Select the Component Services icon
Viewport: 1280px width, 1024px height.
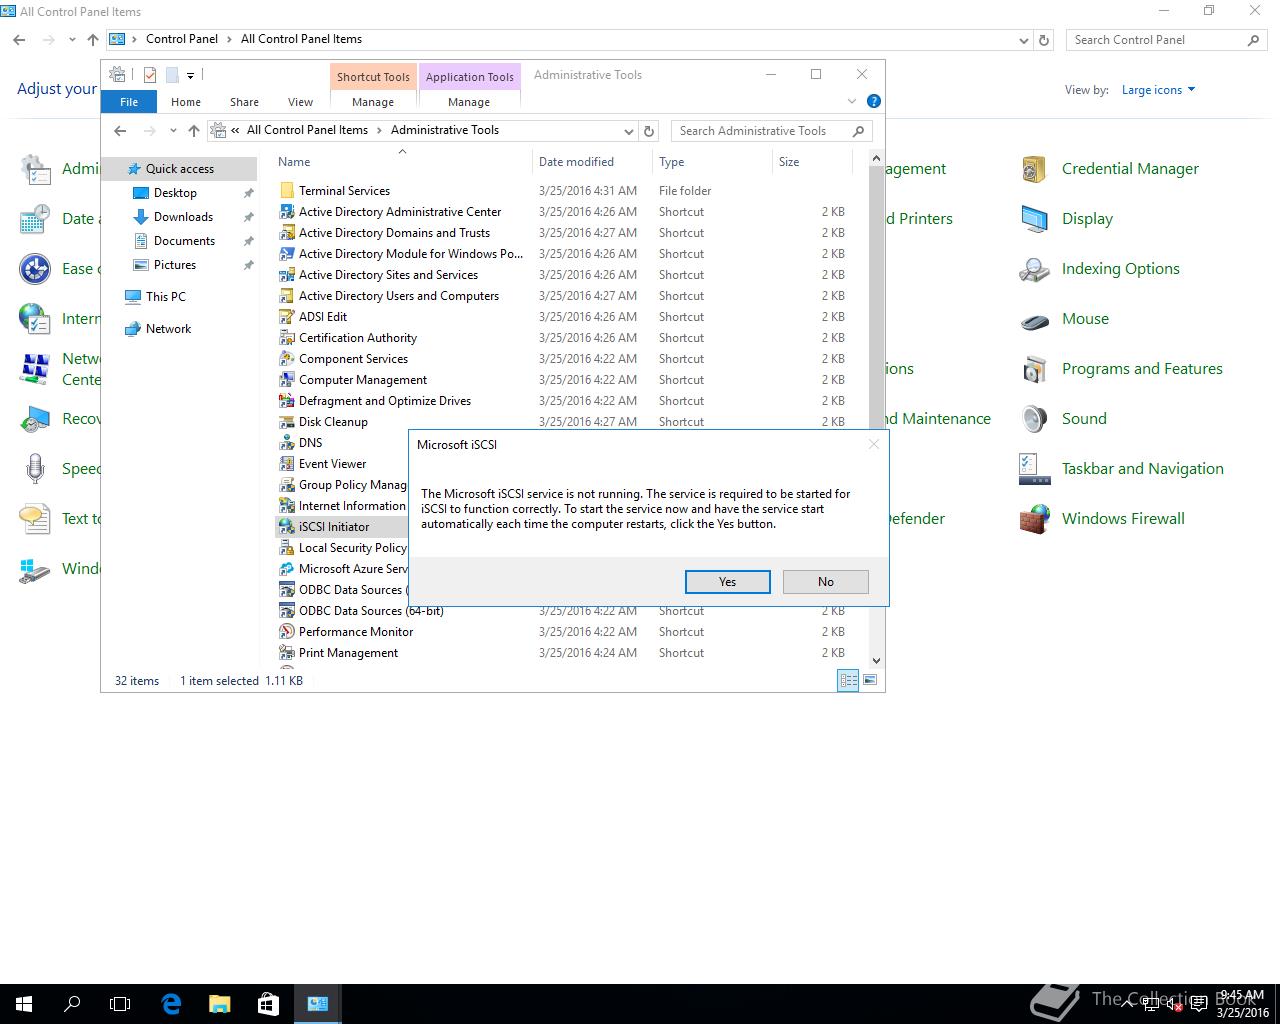click(x=287, y=359)
